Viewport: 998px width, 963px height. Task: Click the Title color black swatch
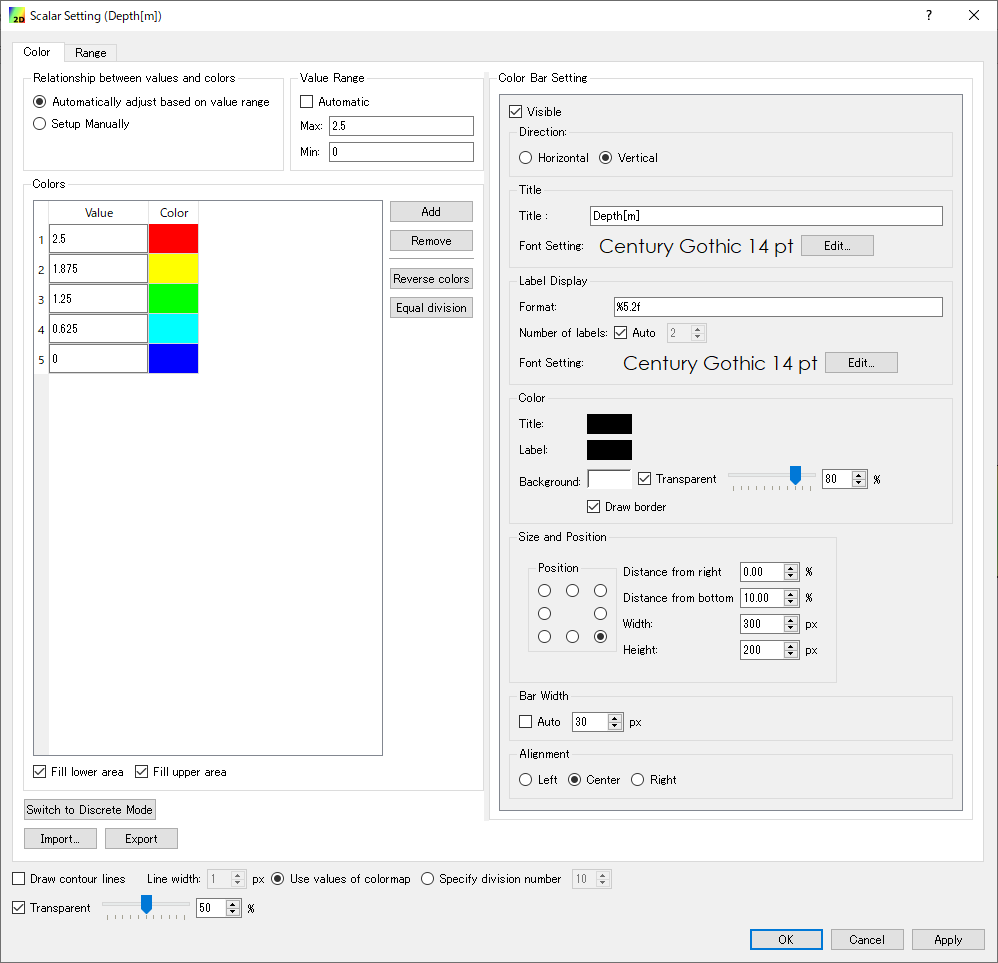609,424
